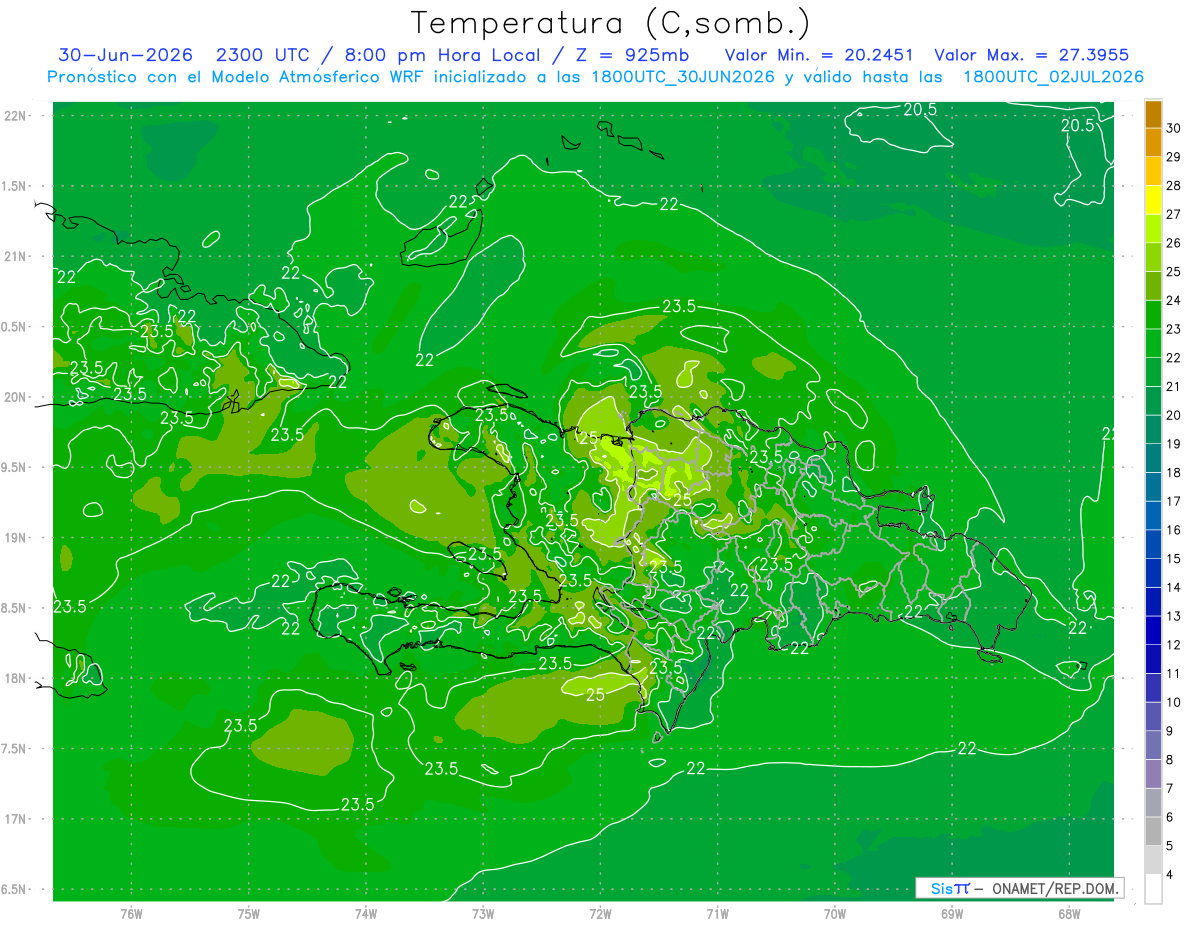Click the '19N' latitude label
The height and width of the screenshot is (927, 1200).
pyautogui.click(x=14, y=538)
